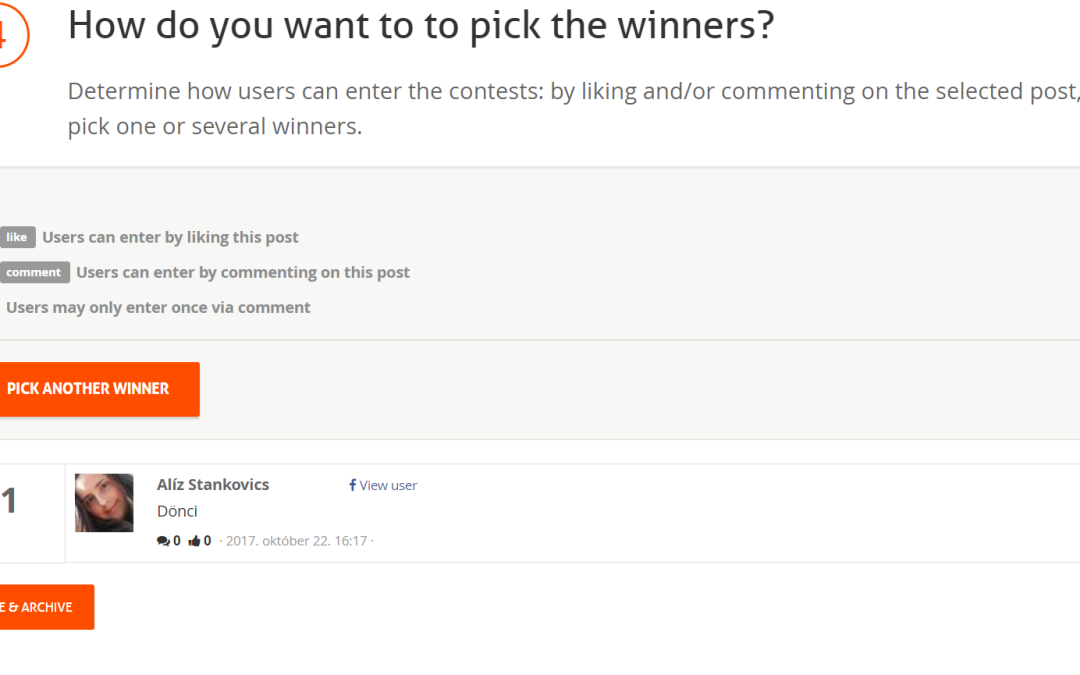Select the gray 'like' badge
This screenshot has height=675, width=1080.
(17, 237)
